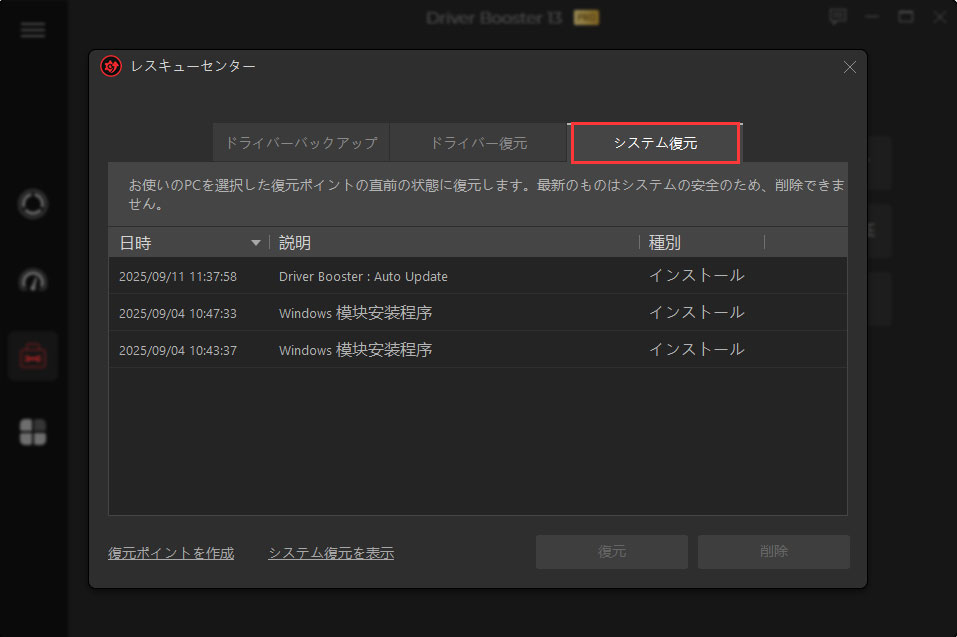The width and height of the screenshot is (957, 637).
Task: Click インストール in the 10:47:33 row
Action: pyautogui.click(x=696, y=312)
